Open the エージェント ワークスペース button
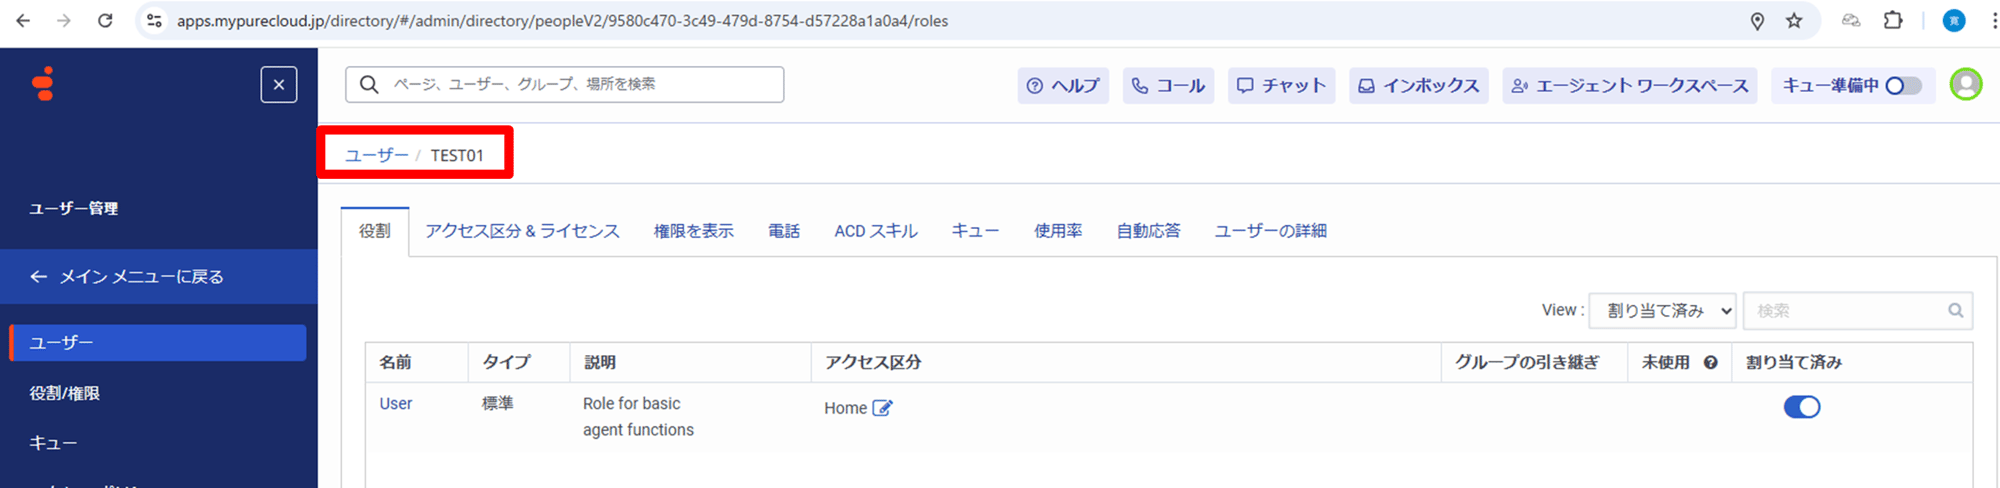2000x488 pixels. tap(1629, 86)
